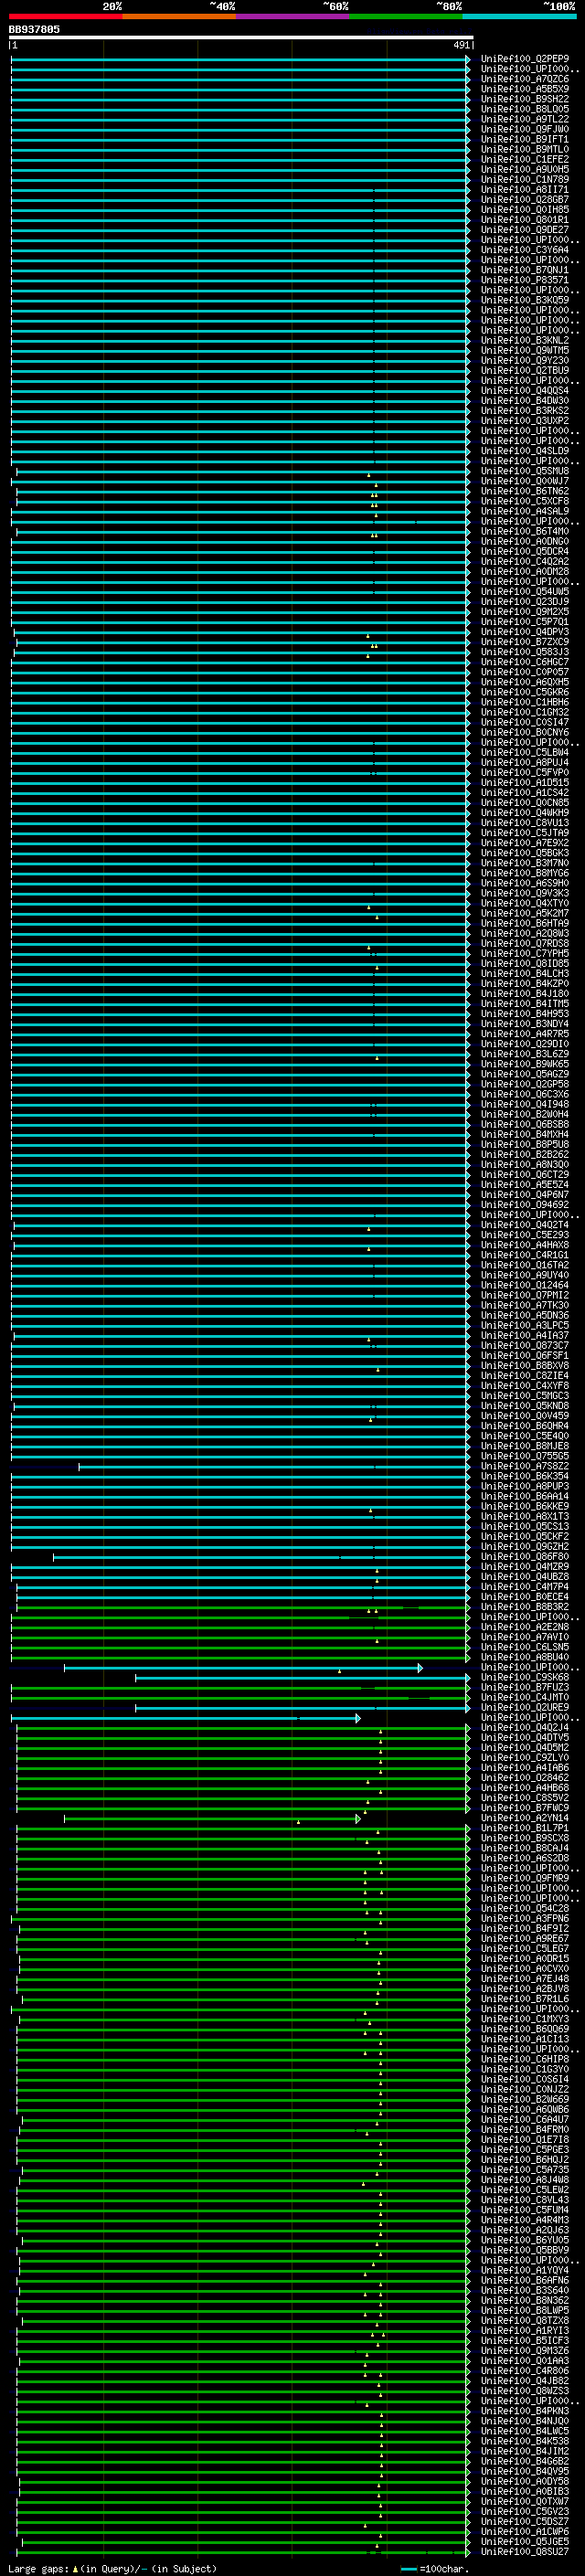Screen dimensions: 585x2576
Task: Pick sequence UniRef100_O28462
Action: click(x=524, y=1777)
